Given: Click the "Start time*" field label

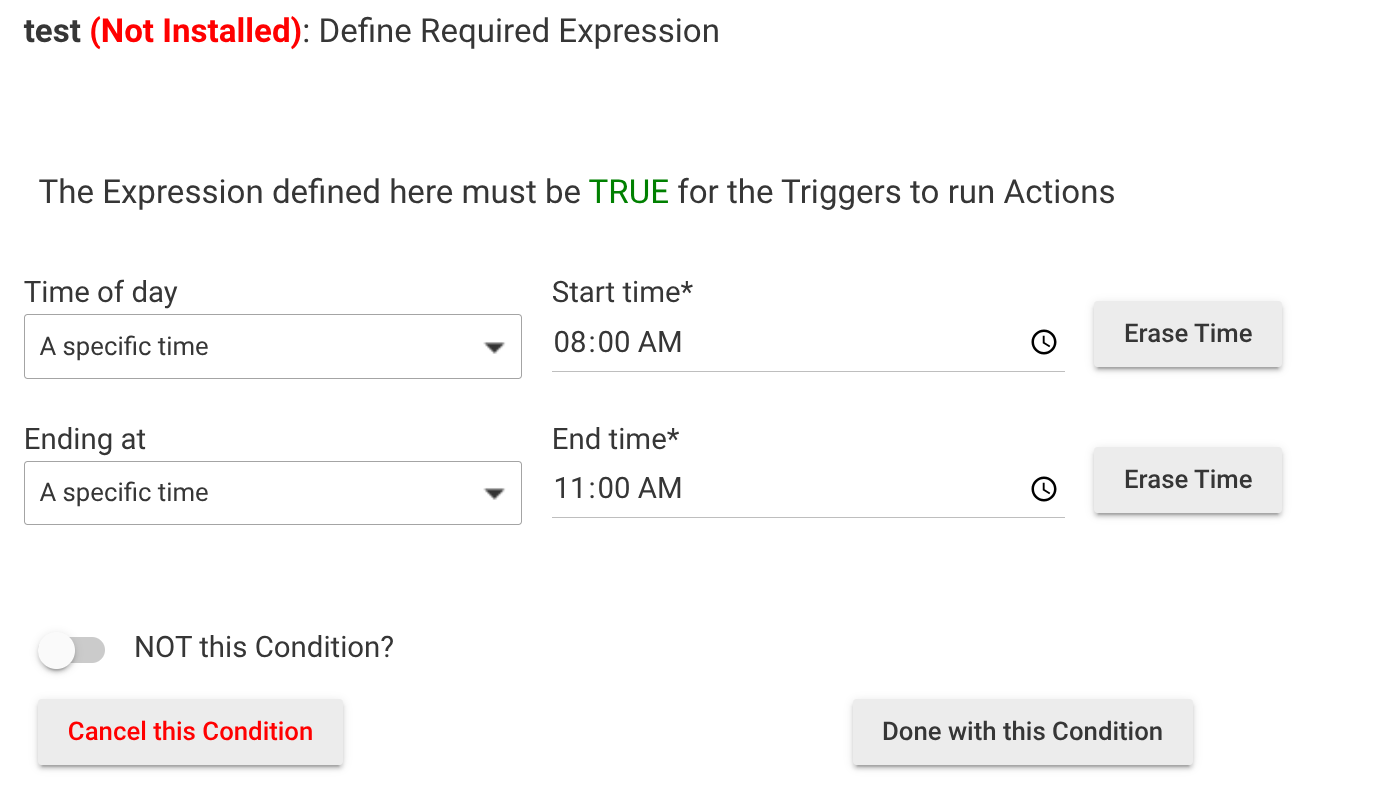Looking at the screenshot, I should [x=622, y=292].
